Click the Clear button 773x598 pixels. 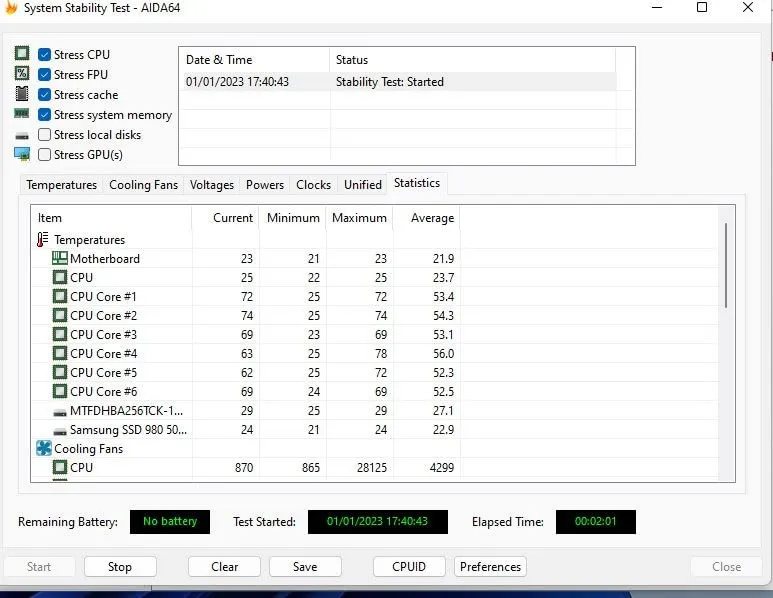tap(224, 566)
